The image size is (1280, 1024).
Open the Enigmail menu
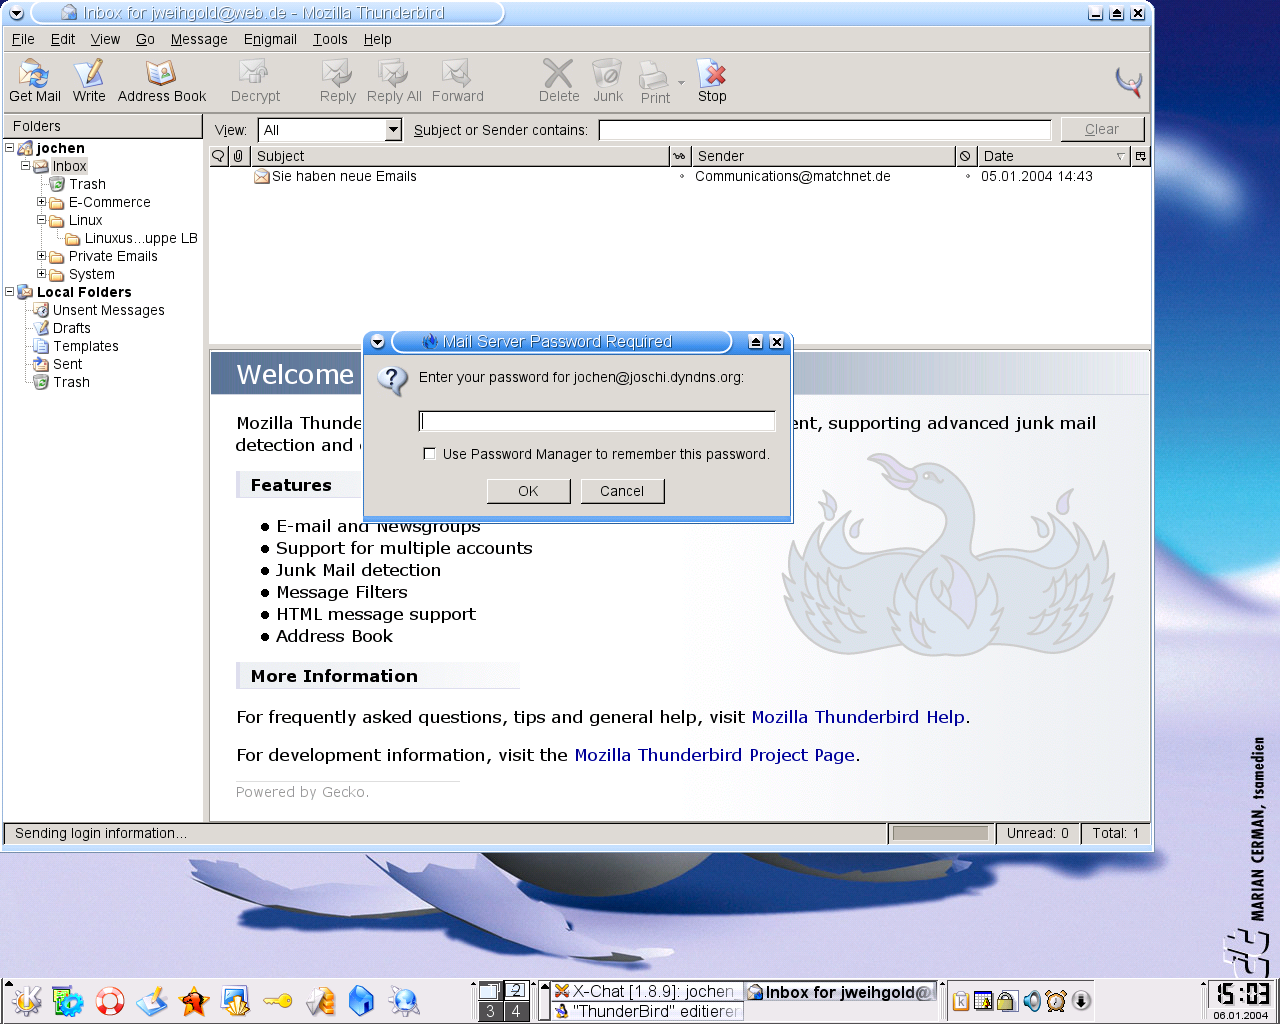(270, 39)
